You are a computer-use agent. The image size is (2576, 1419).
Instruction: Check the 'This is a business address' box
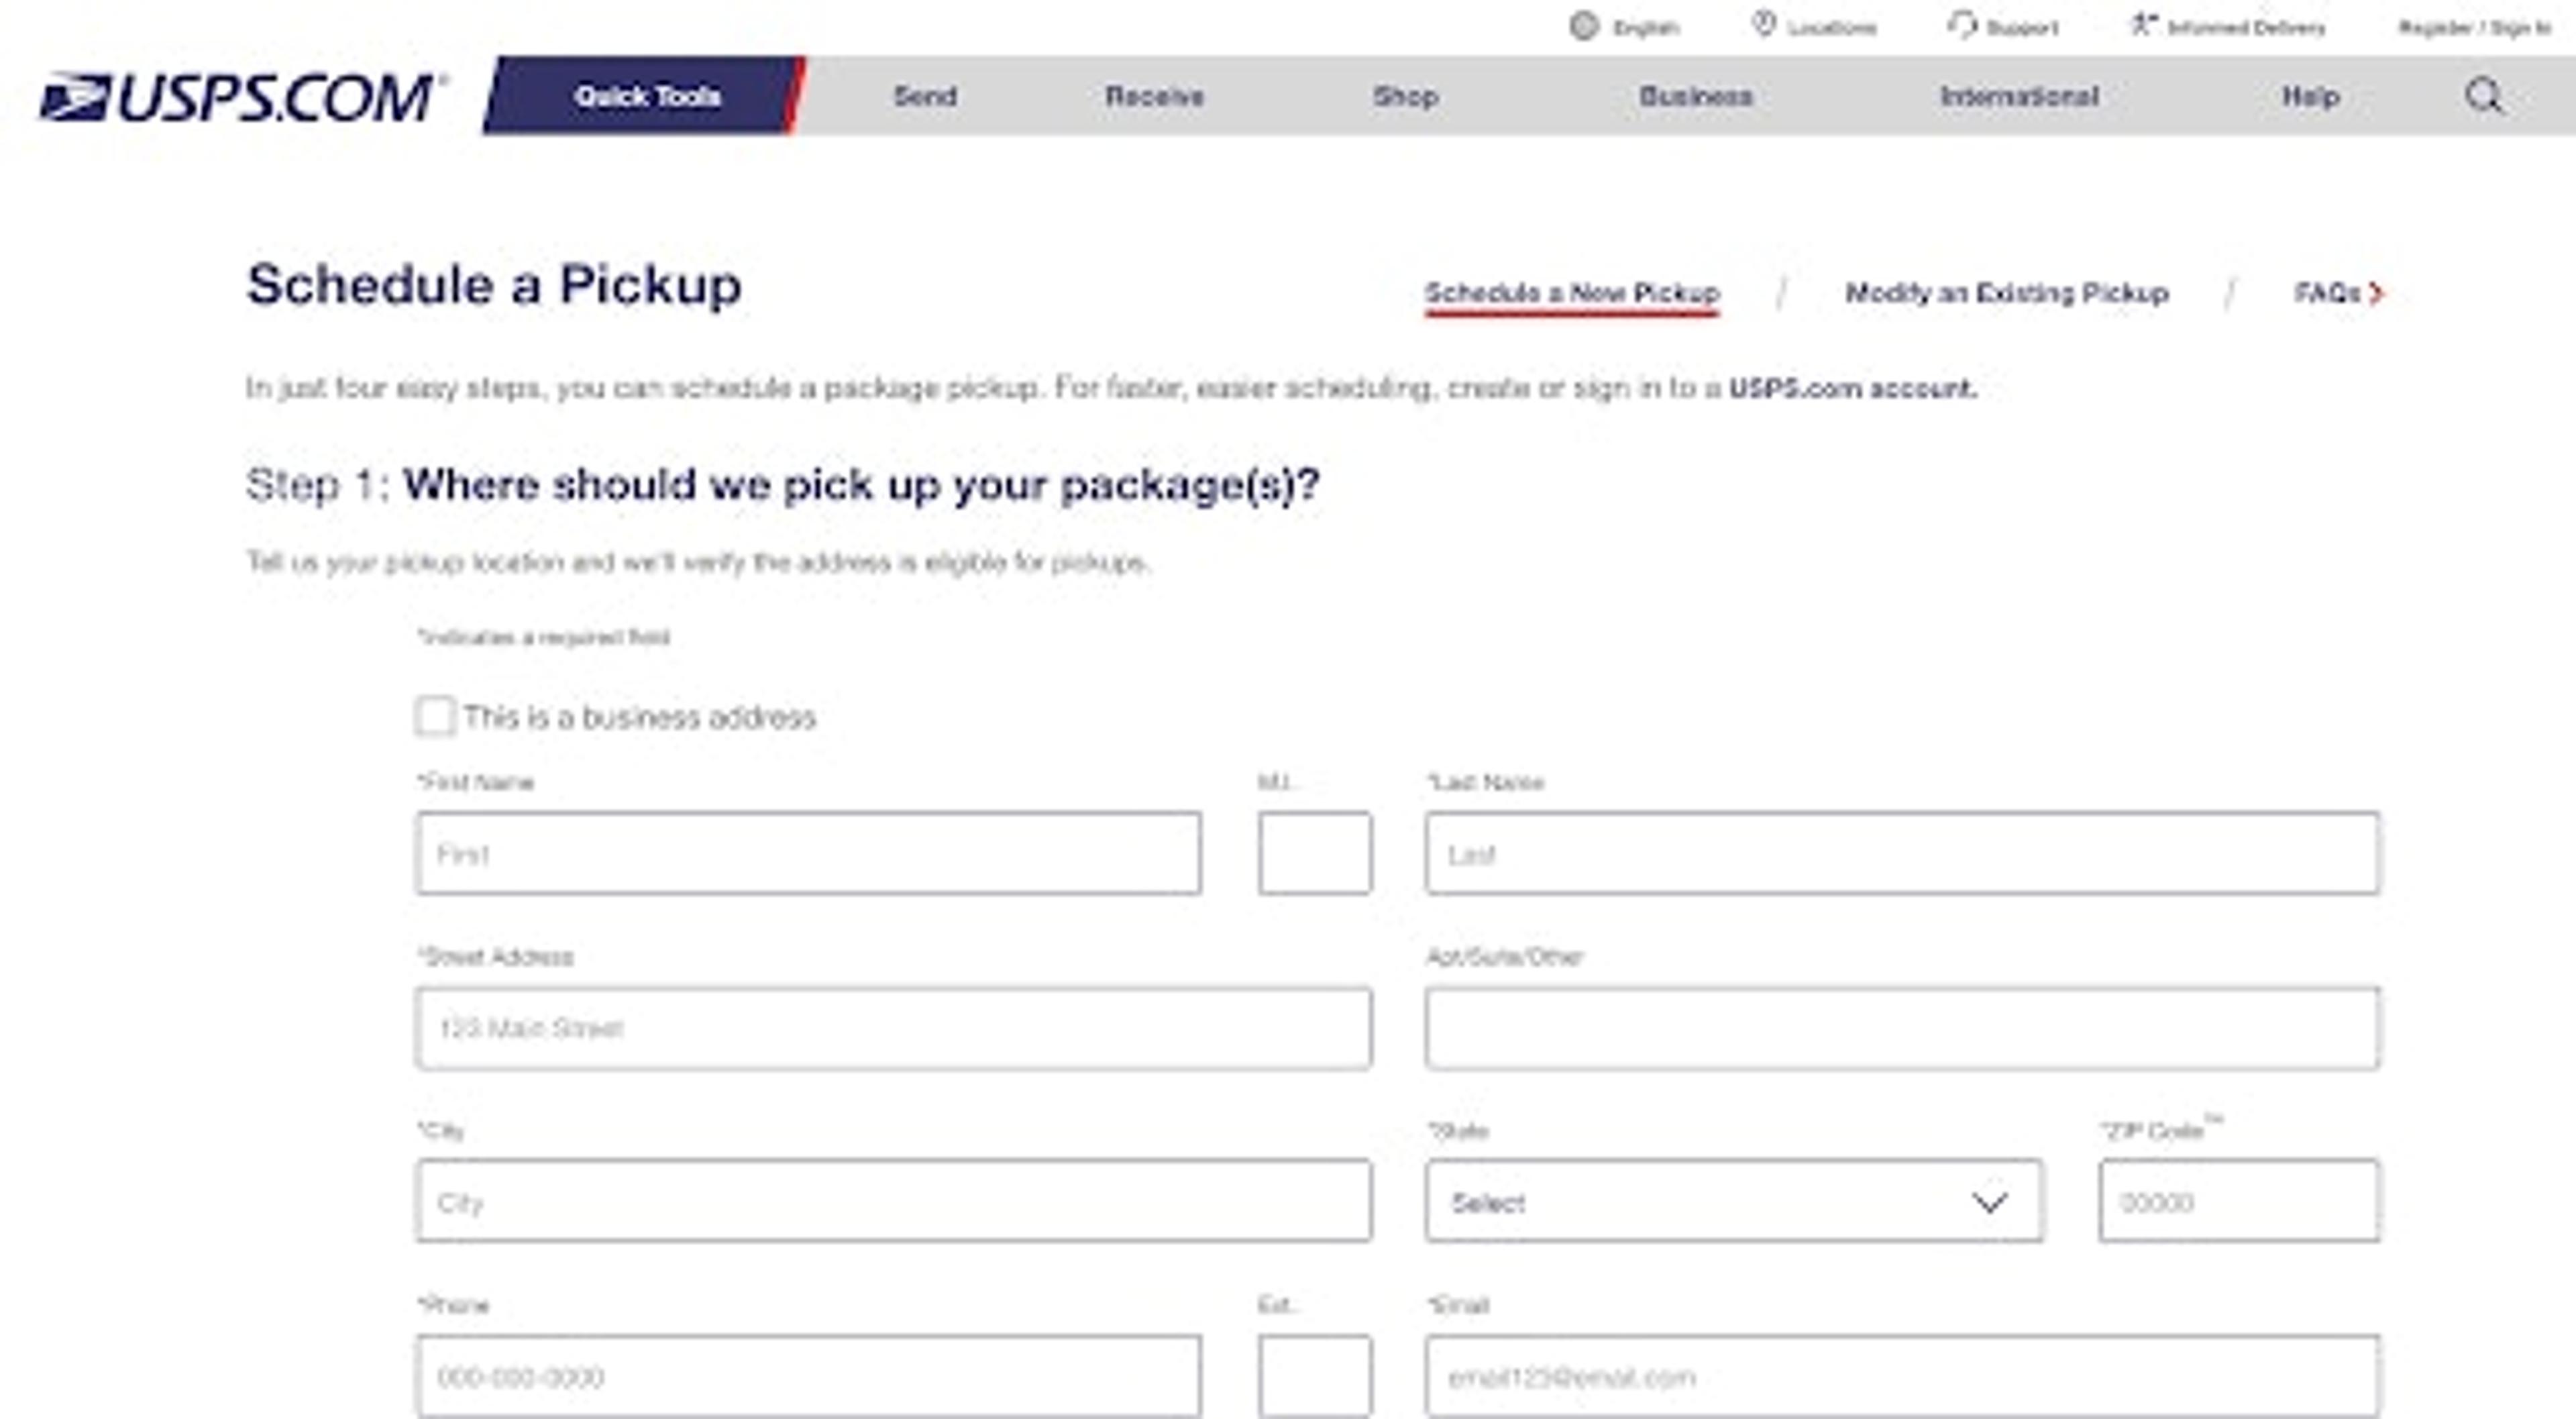(435, 716)
